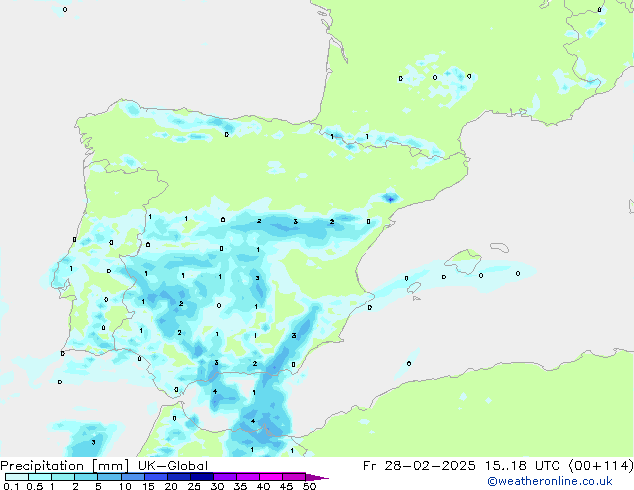Click the legend value '0.5'

point(34,486)
